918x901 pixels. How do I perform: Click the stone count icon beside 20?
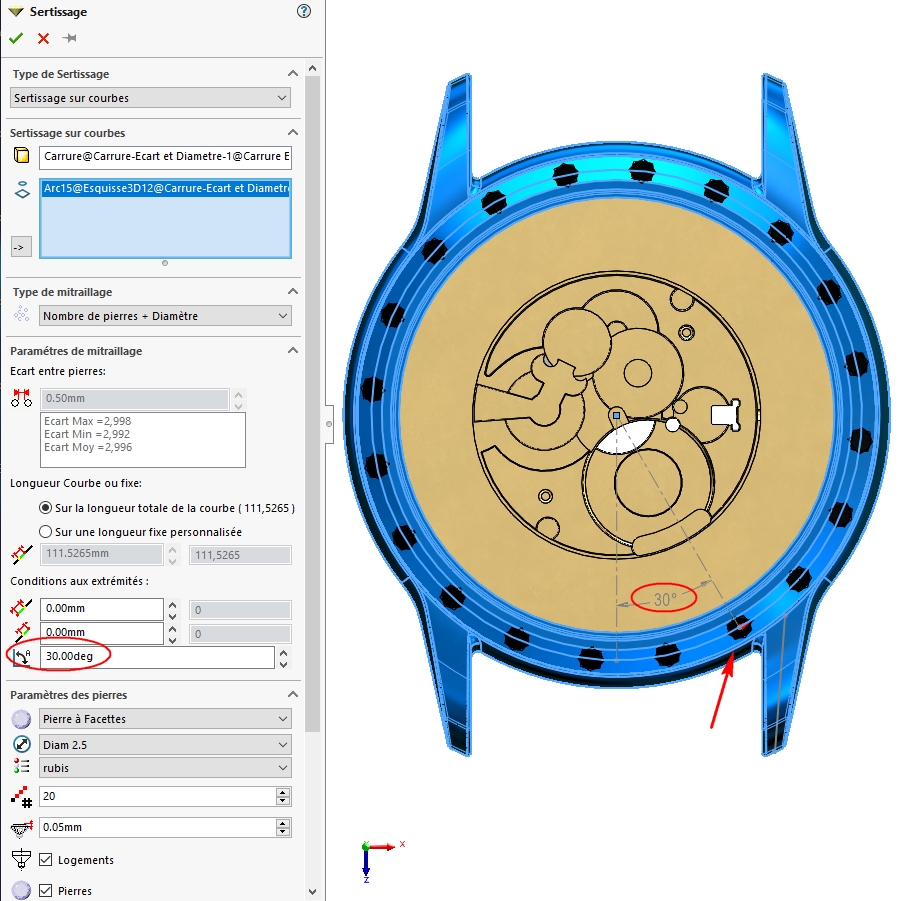[21, 796]
